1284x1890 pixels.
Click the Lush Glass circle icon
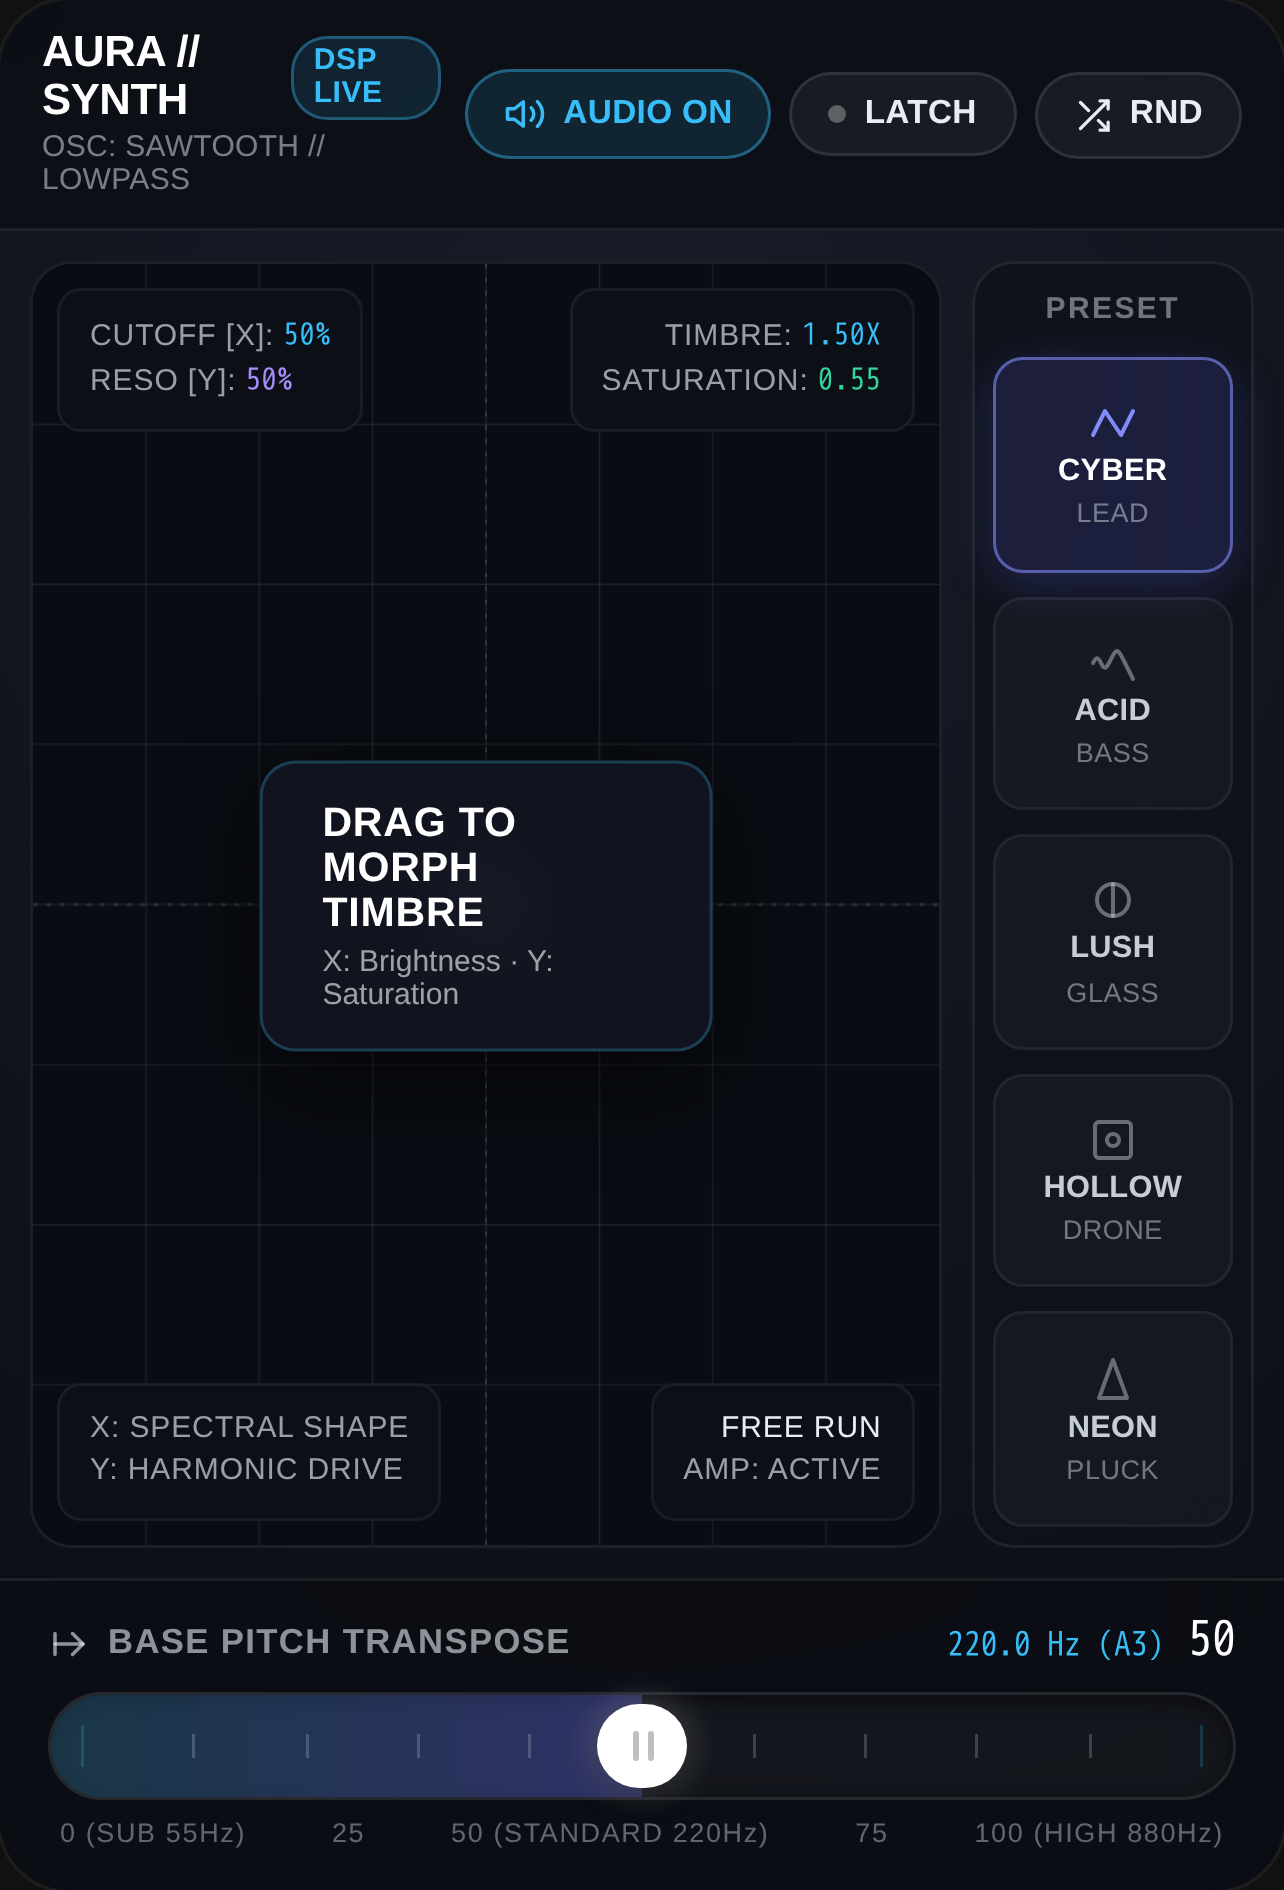1112,900
